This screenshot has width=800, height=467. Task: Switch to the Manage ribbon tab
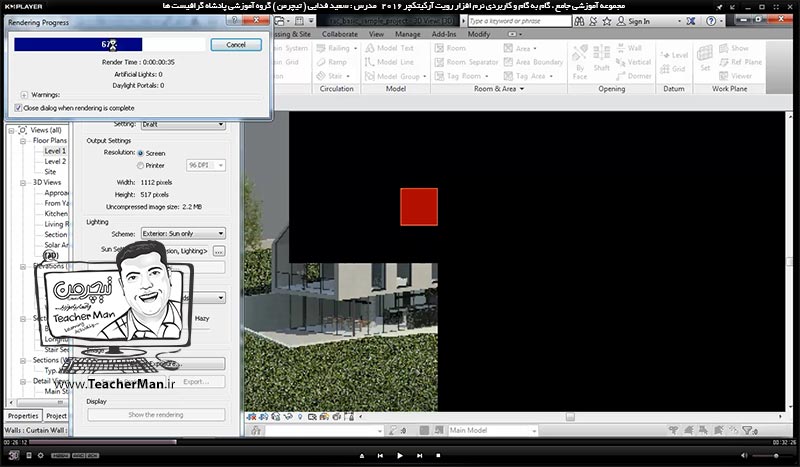coord(408,34)
